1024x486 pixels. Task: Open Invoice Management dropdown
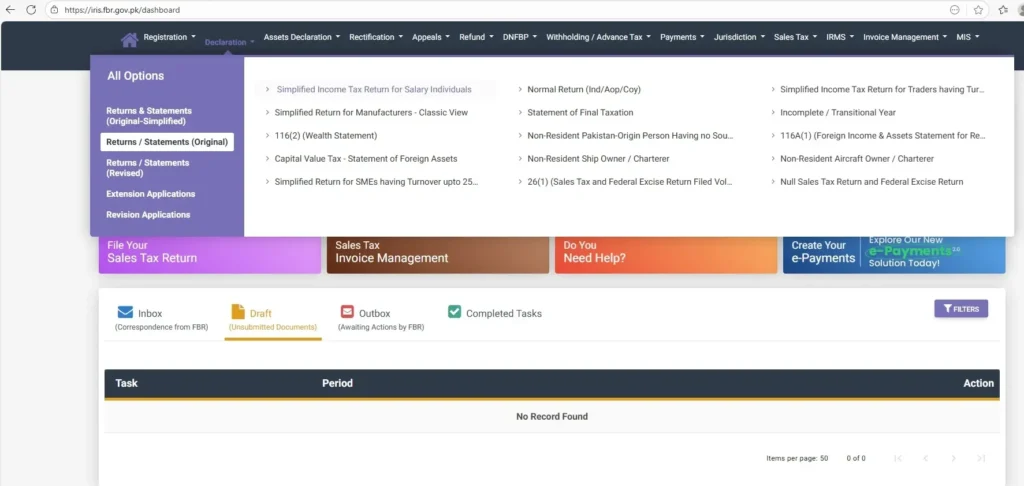[904, 37]
